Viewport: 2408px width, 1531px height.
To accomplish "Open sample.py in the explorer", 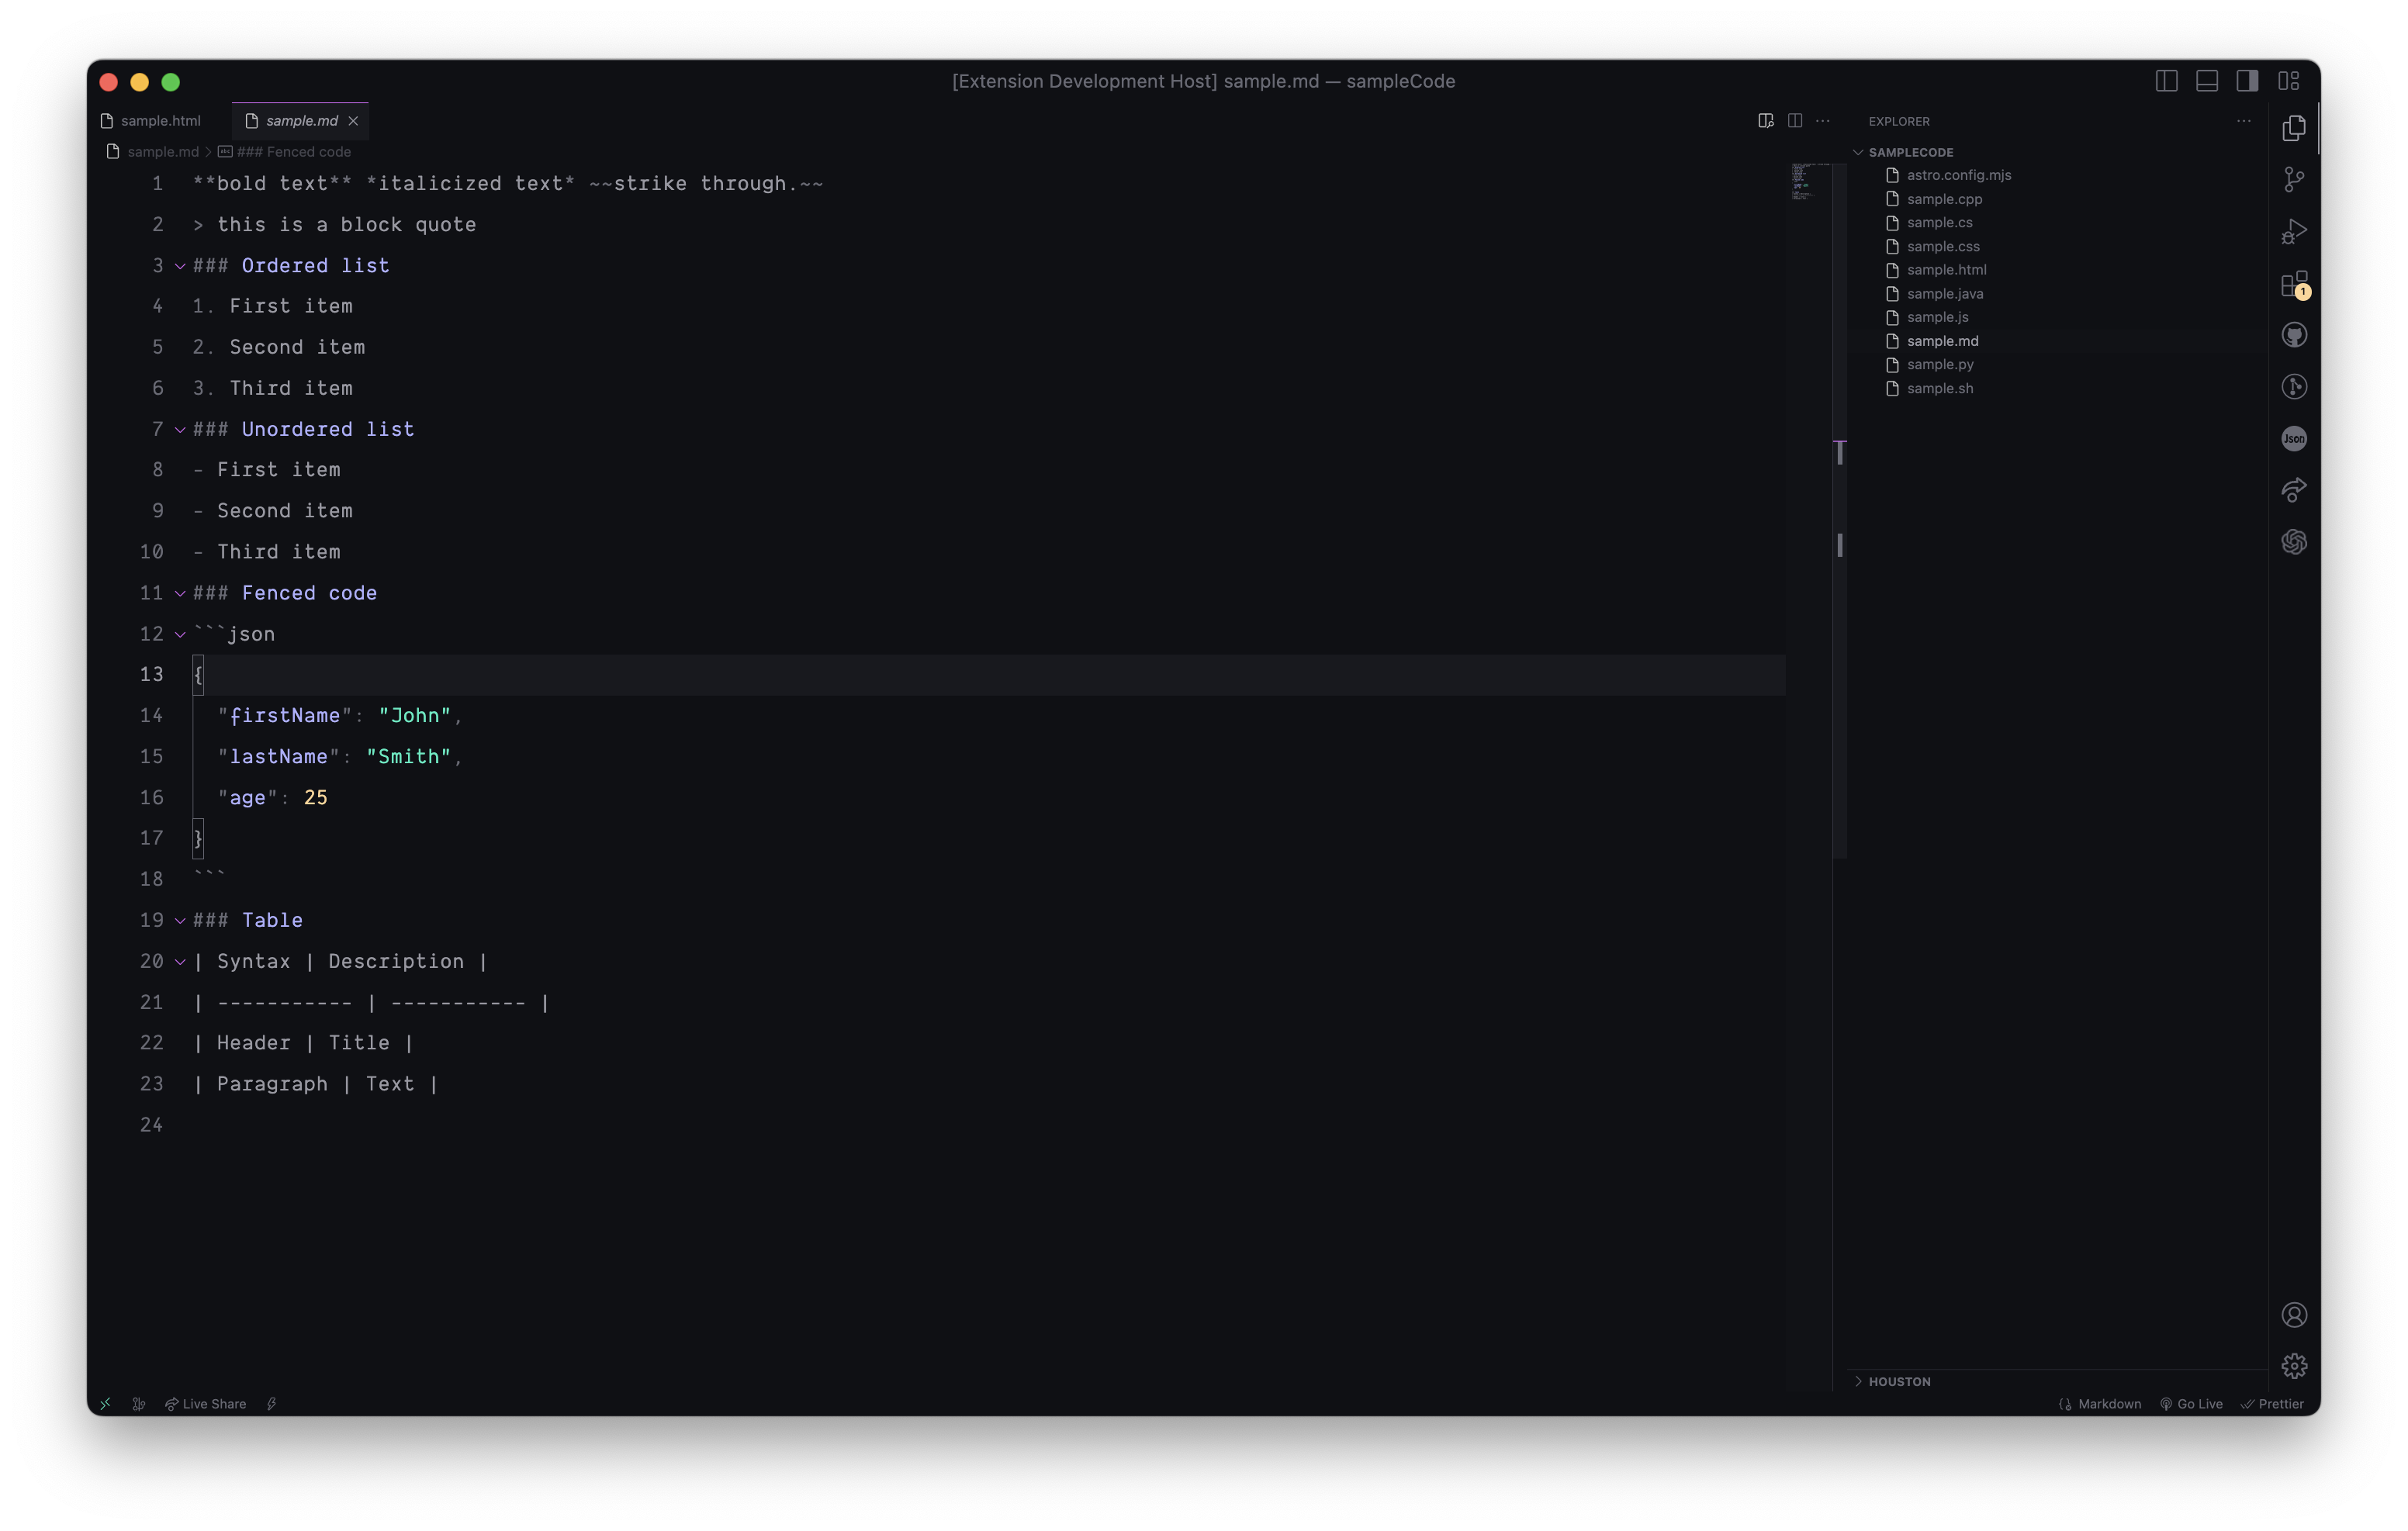I will [1939, 364].
